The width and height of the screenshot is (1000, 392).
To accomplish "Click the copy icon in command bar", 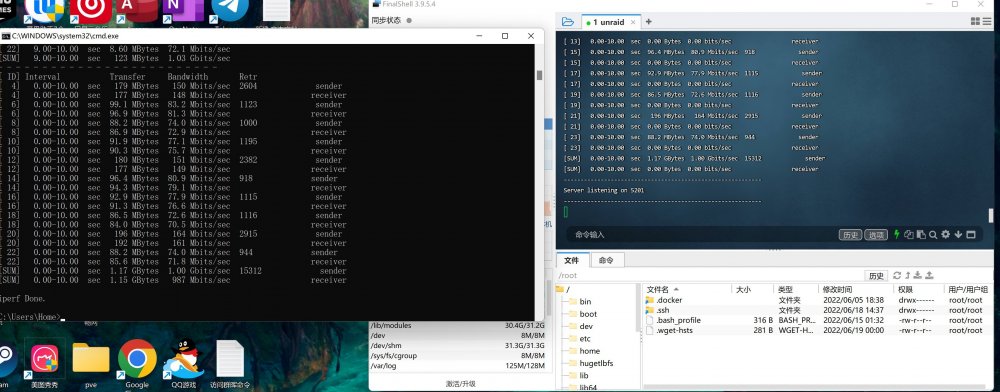I will [x=909, y=235].
